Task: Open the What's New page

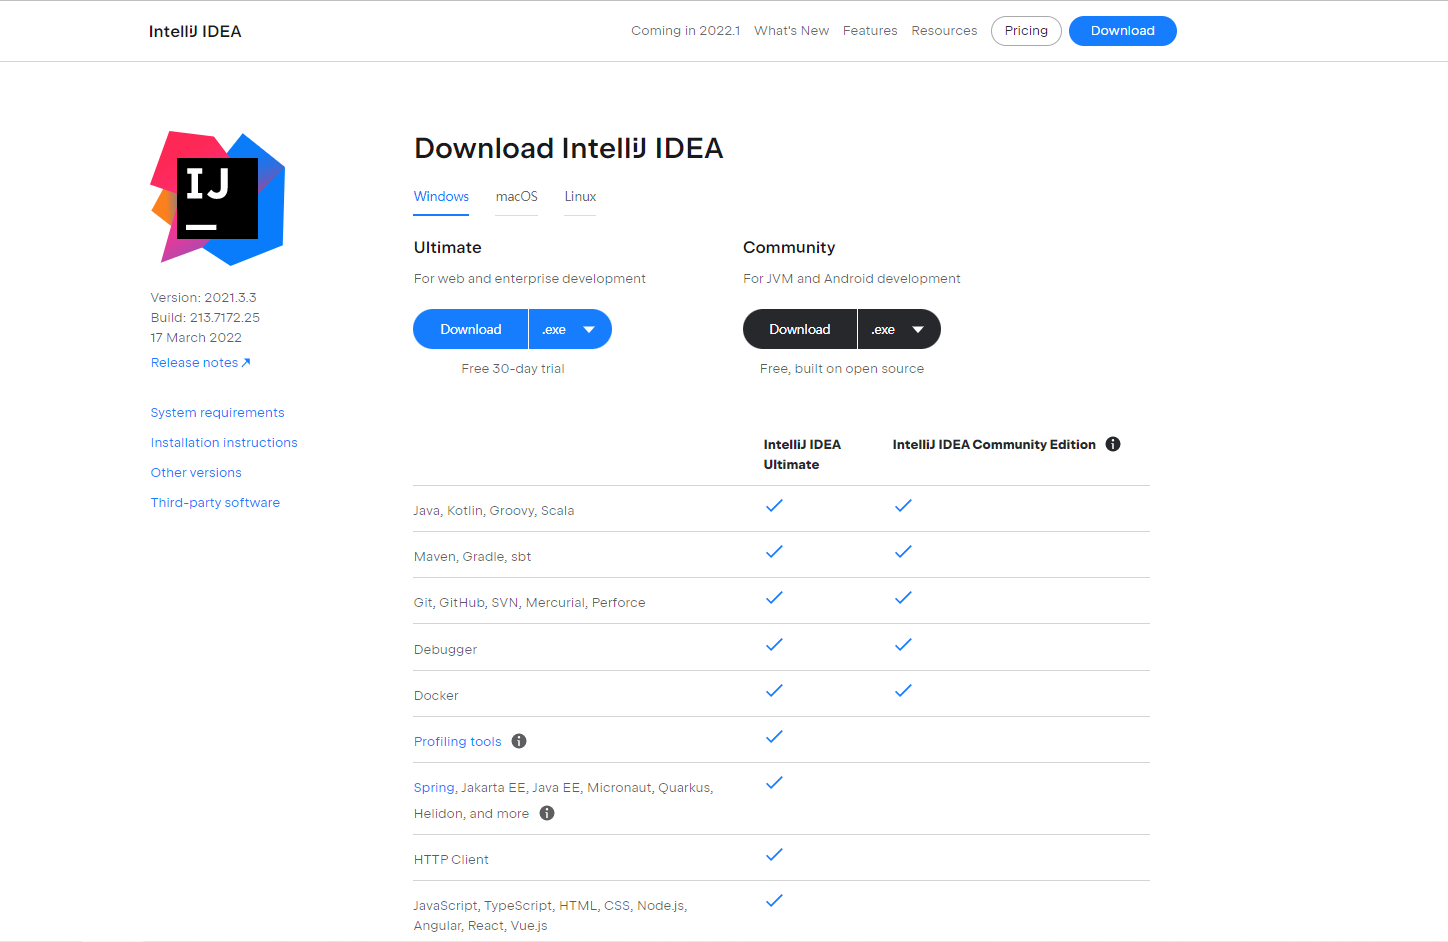Action: tap(791, 31)
